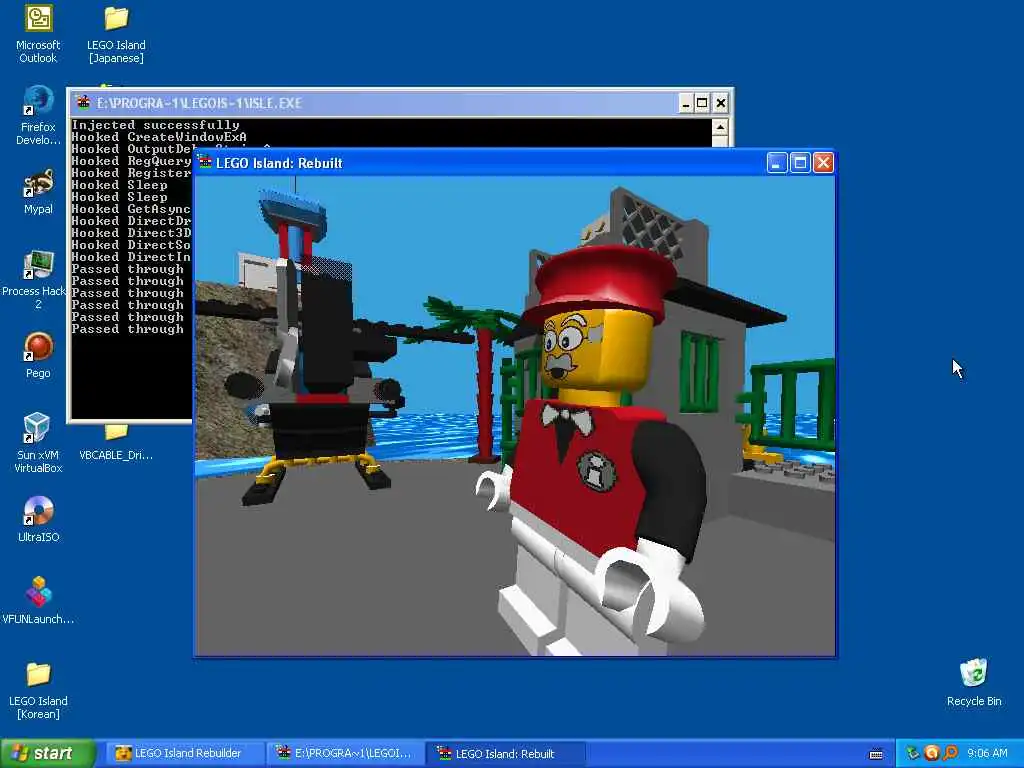Minimize the ISLE.EXE console window
This screenshot has width=1024, height=768.
tap(686, 103)
